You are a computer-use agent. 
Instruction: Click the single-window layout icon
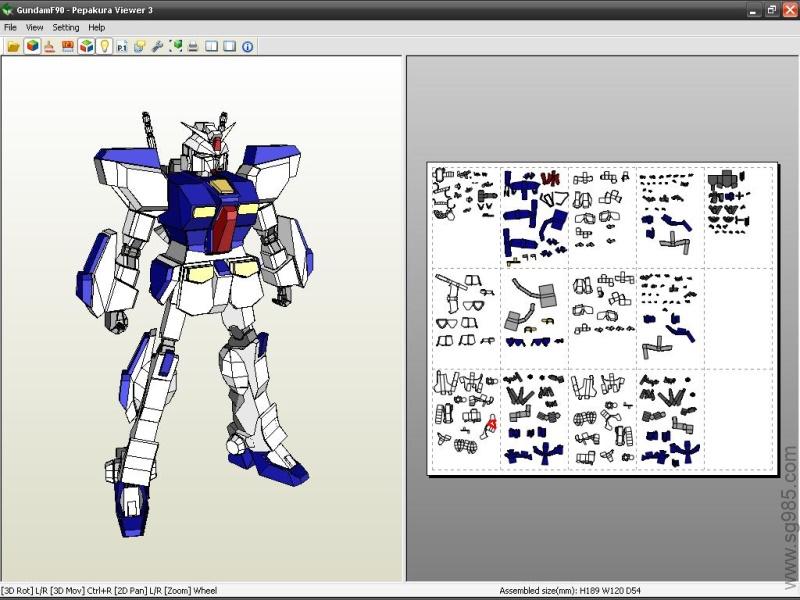coord(231,45)
